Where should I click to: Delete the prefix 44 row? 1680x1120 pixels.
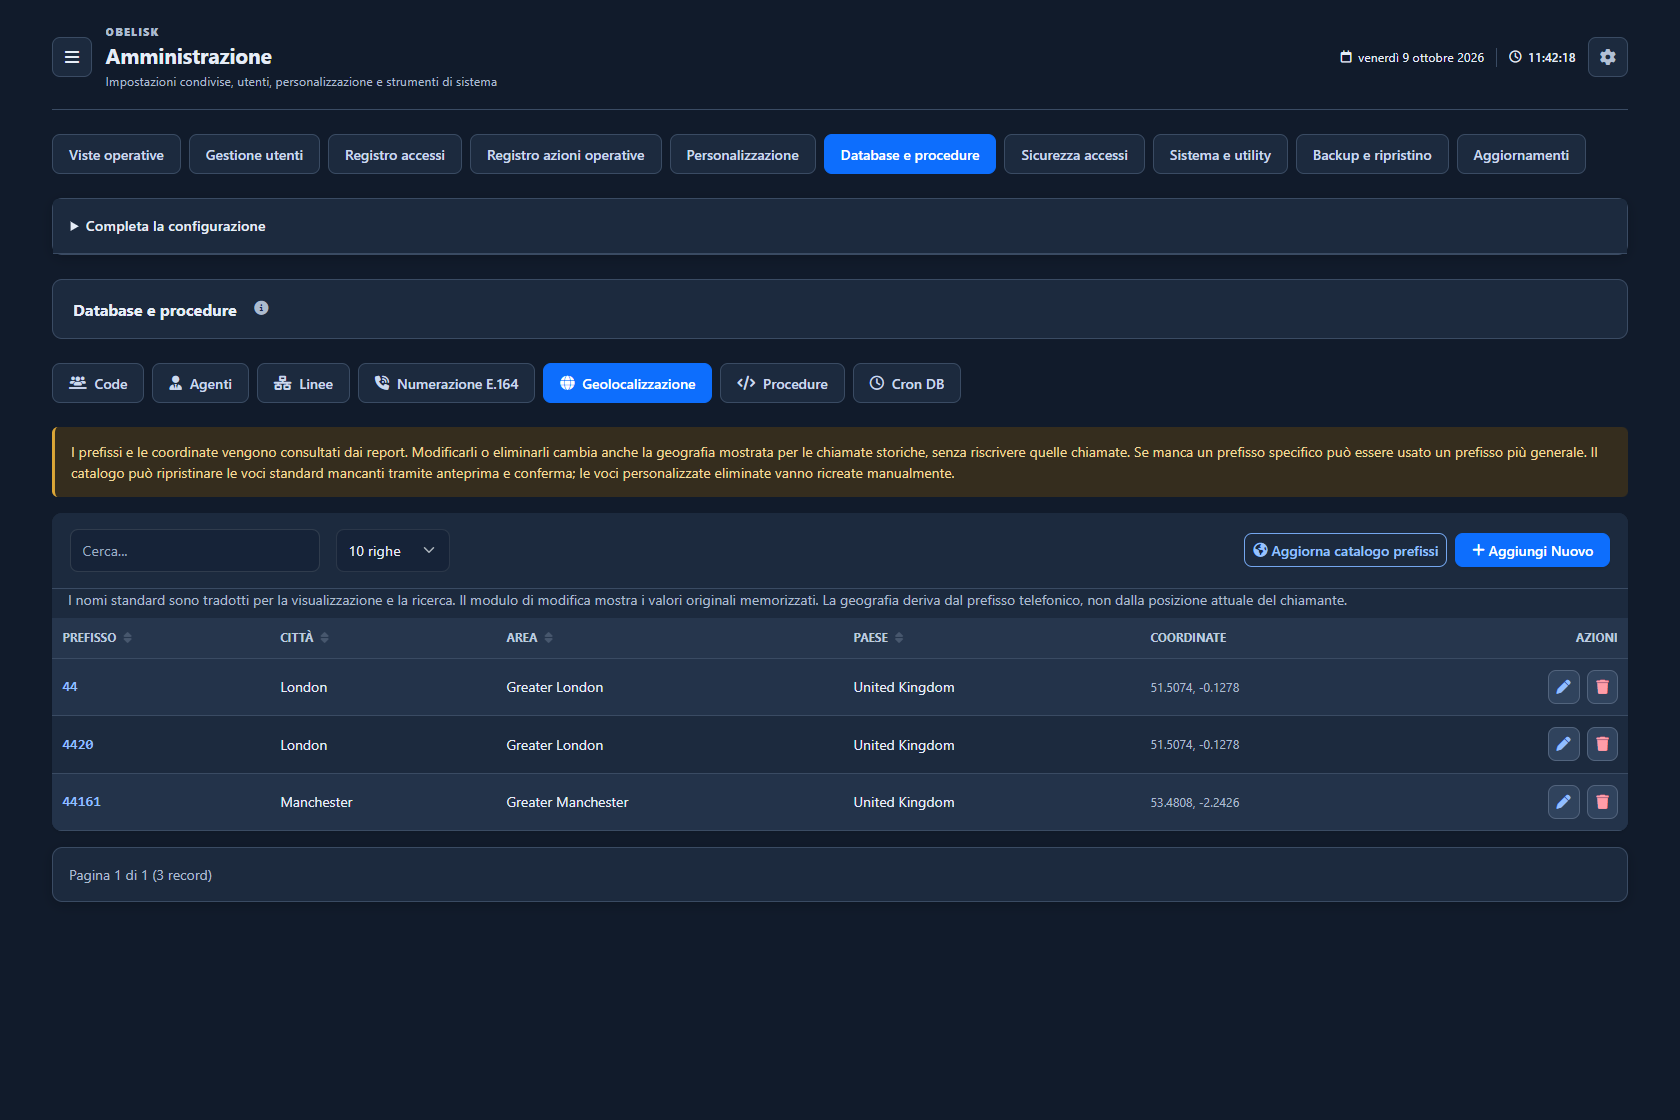[1602, 687]
